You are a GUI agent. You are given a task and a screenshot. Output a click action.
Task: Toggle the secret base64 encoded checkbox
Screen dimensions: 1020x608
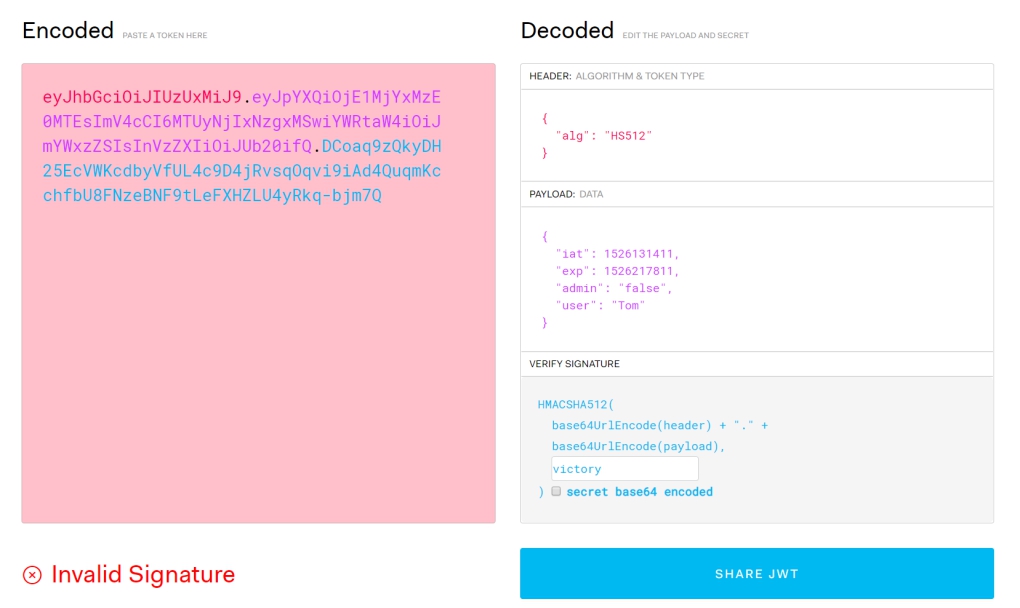point(556,491)
